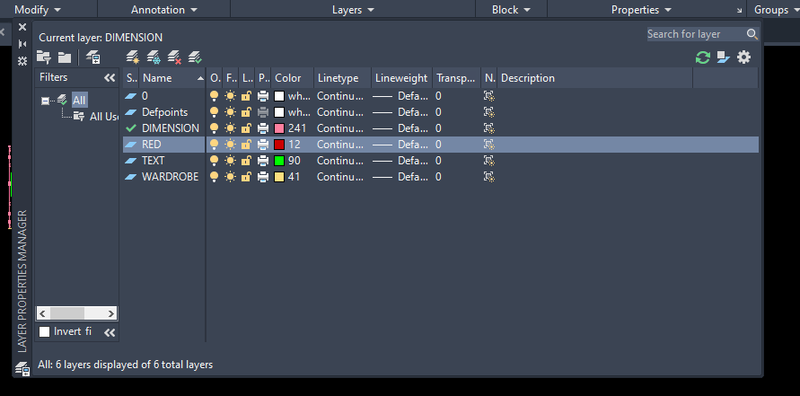Click the Search for layer field

pyautogui.click(x=696, y=34)
